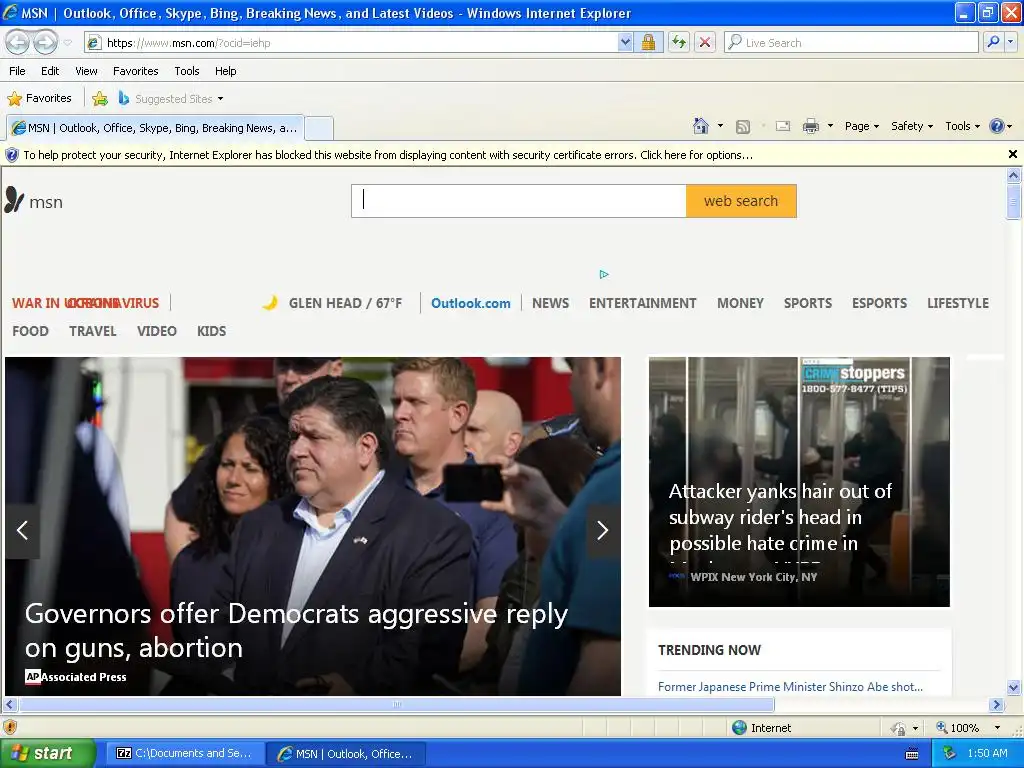Refresh the page with the green arrows icon

pyautogui.click(x=679, y=43)
